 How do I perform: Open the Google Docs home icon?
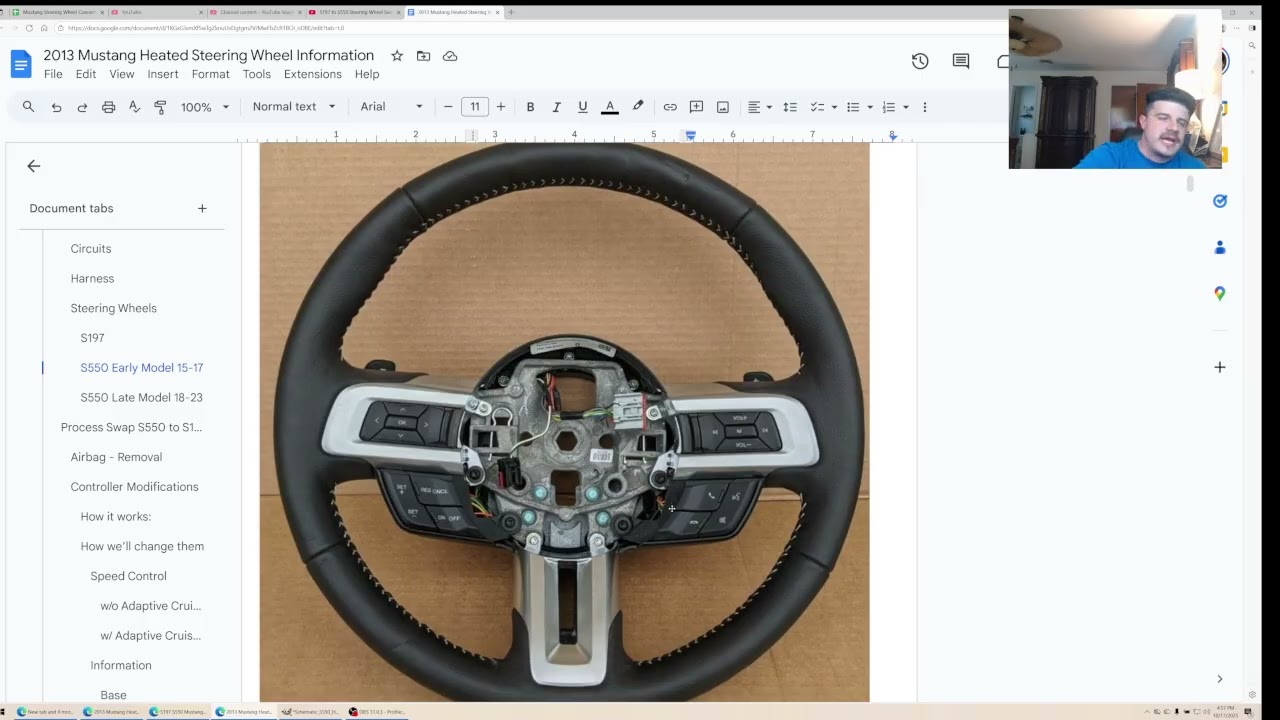coord(21,64)
